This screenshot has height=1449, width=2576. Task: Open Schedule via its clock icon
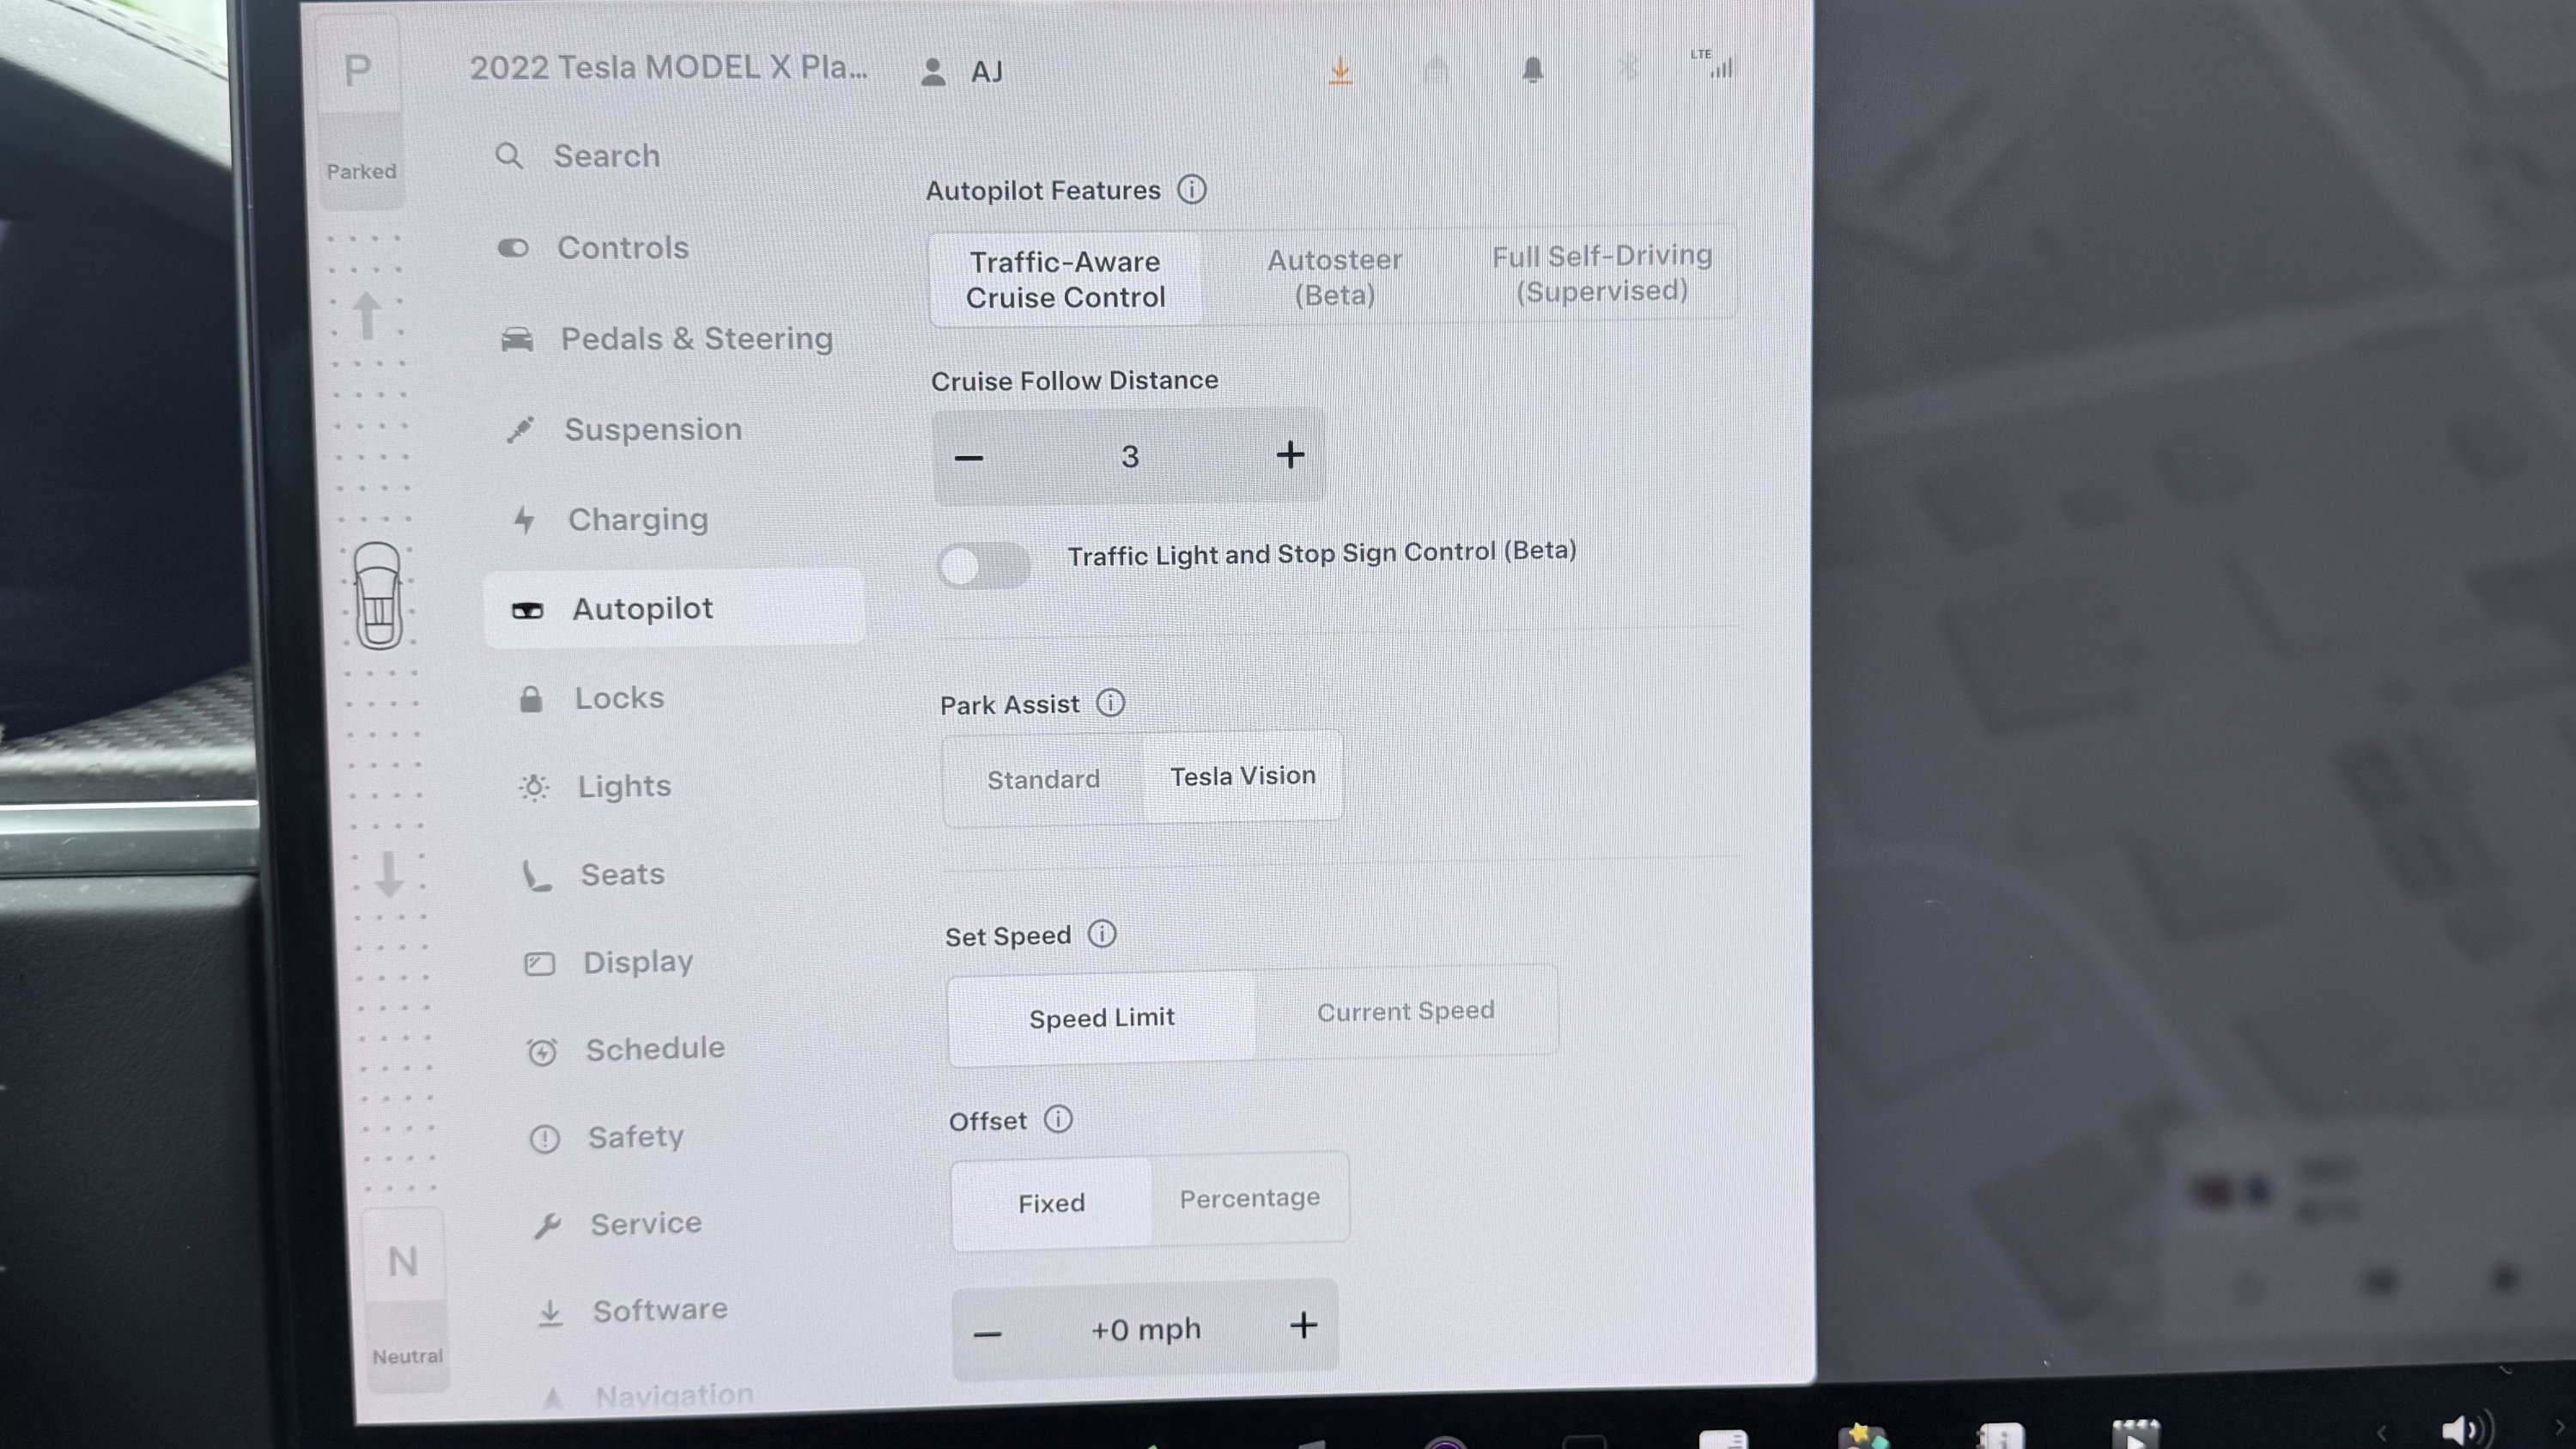point(542,1051)
